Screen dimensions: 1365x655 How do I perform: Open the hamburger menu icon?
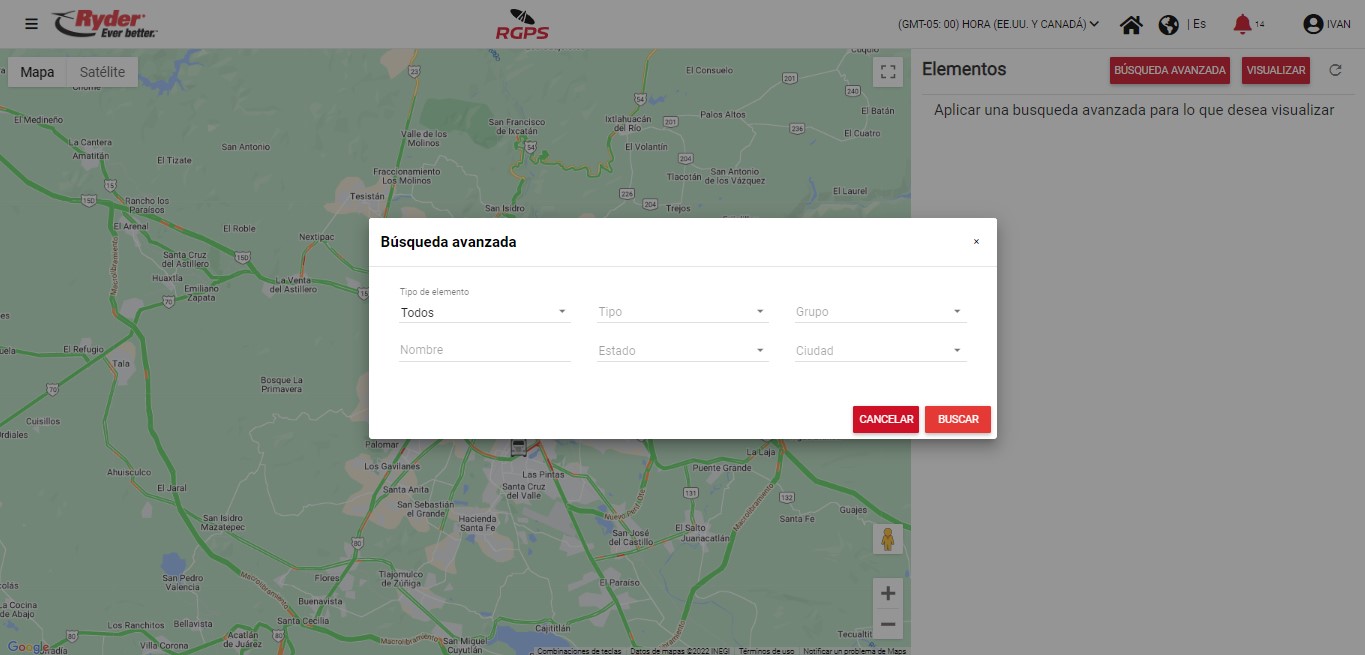pos(31,24)
